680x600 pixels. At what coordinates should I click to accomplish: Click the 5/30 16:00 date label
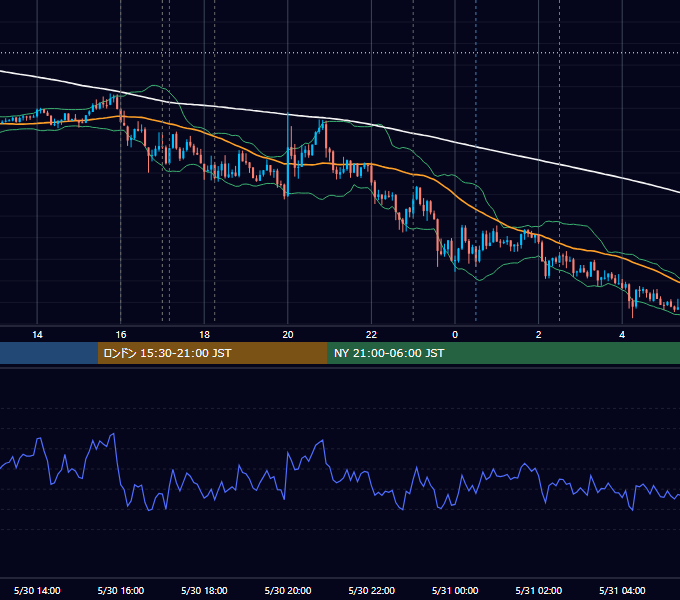tap(121, 590)
